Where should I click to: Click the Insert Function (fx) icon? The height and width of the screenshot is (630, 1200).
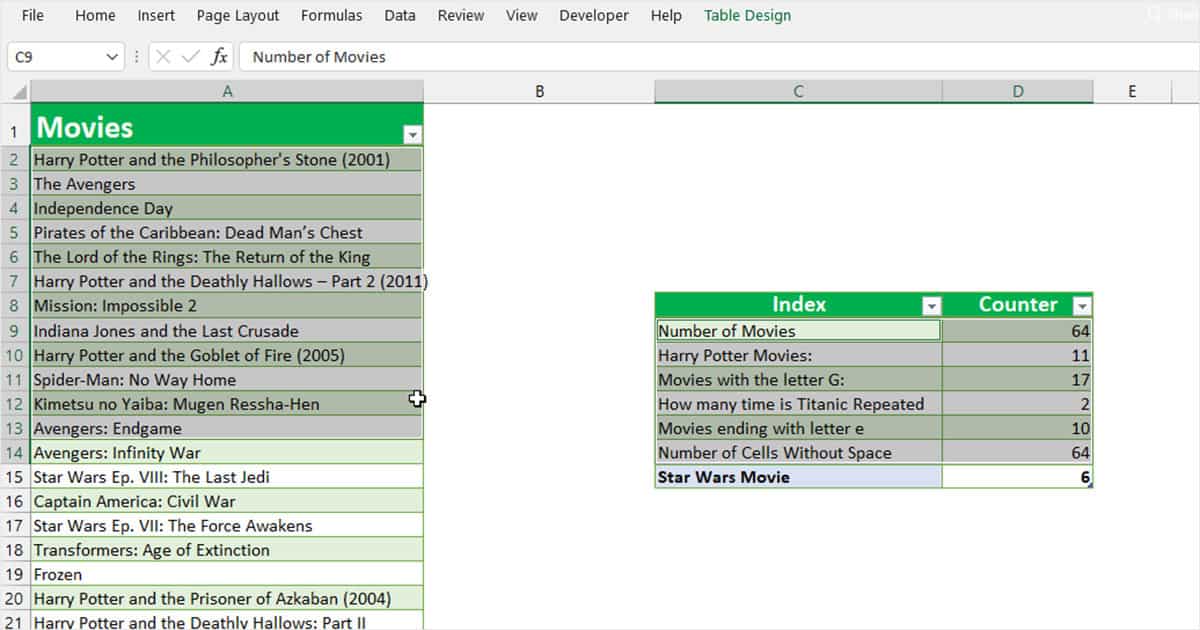219,57
